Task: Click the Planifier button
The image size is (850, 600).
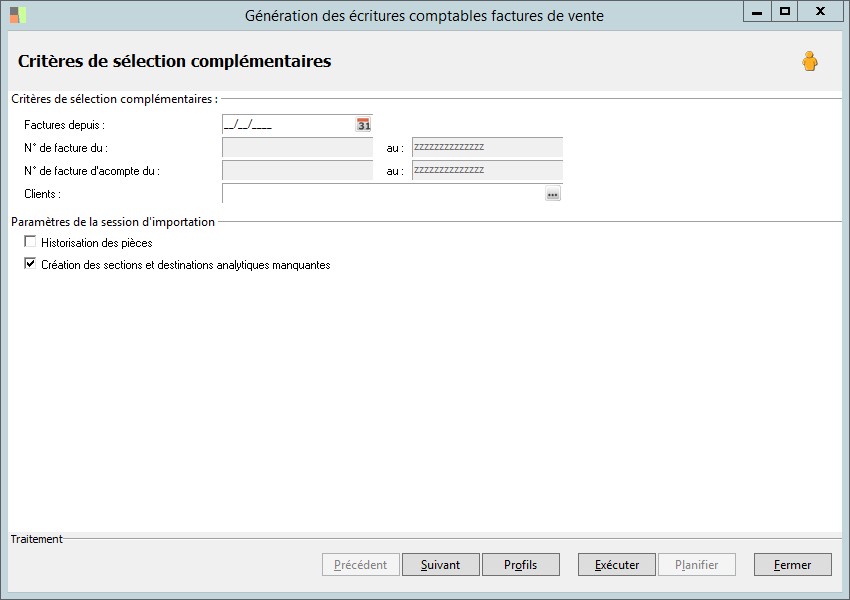Action: pyautogui.click(x=696, y=565)
